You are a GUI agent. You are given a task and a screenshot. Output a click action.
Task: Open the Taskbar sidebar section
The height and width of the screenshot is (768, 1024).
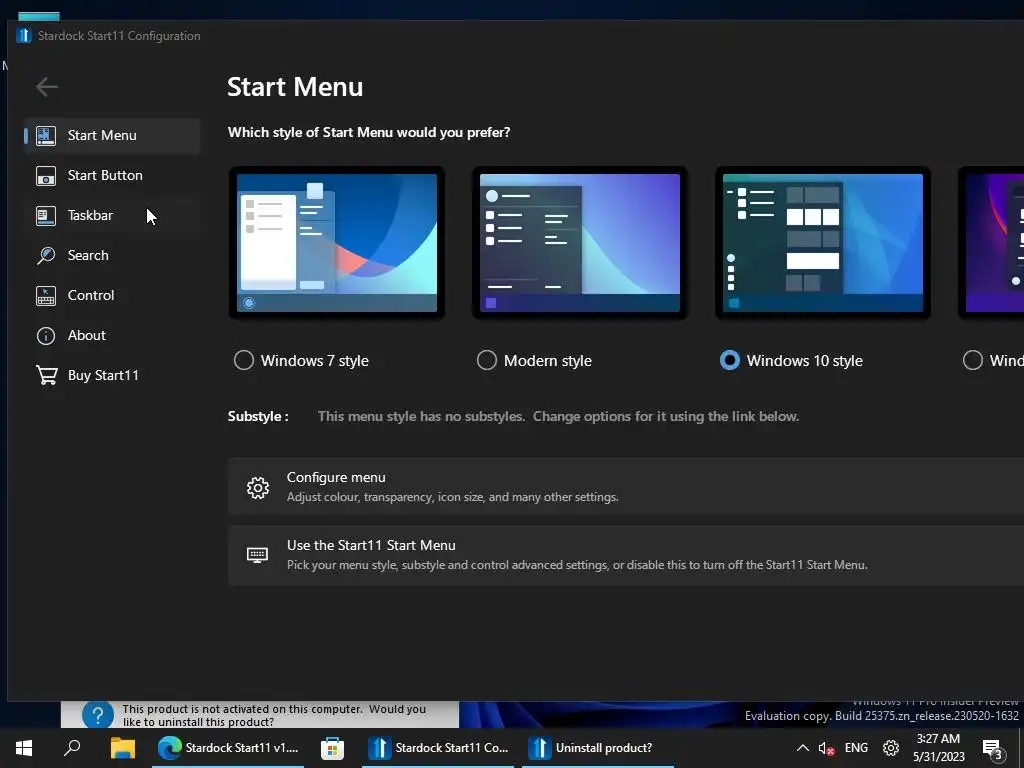[x=112, y=215]
